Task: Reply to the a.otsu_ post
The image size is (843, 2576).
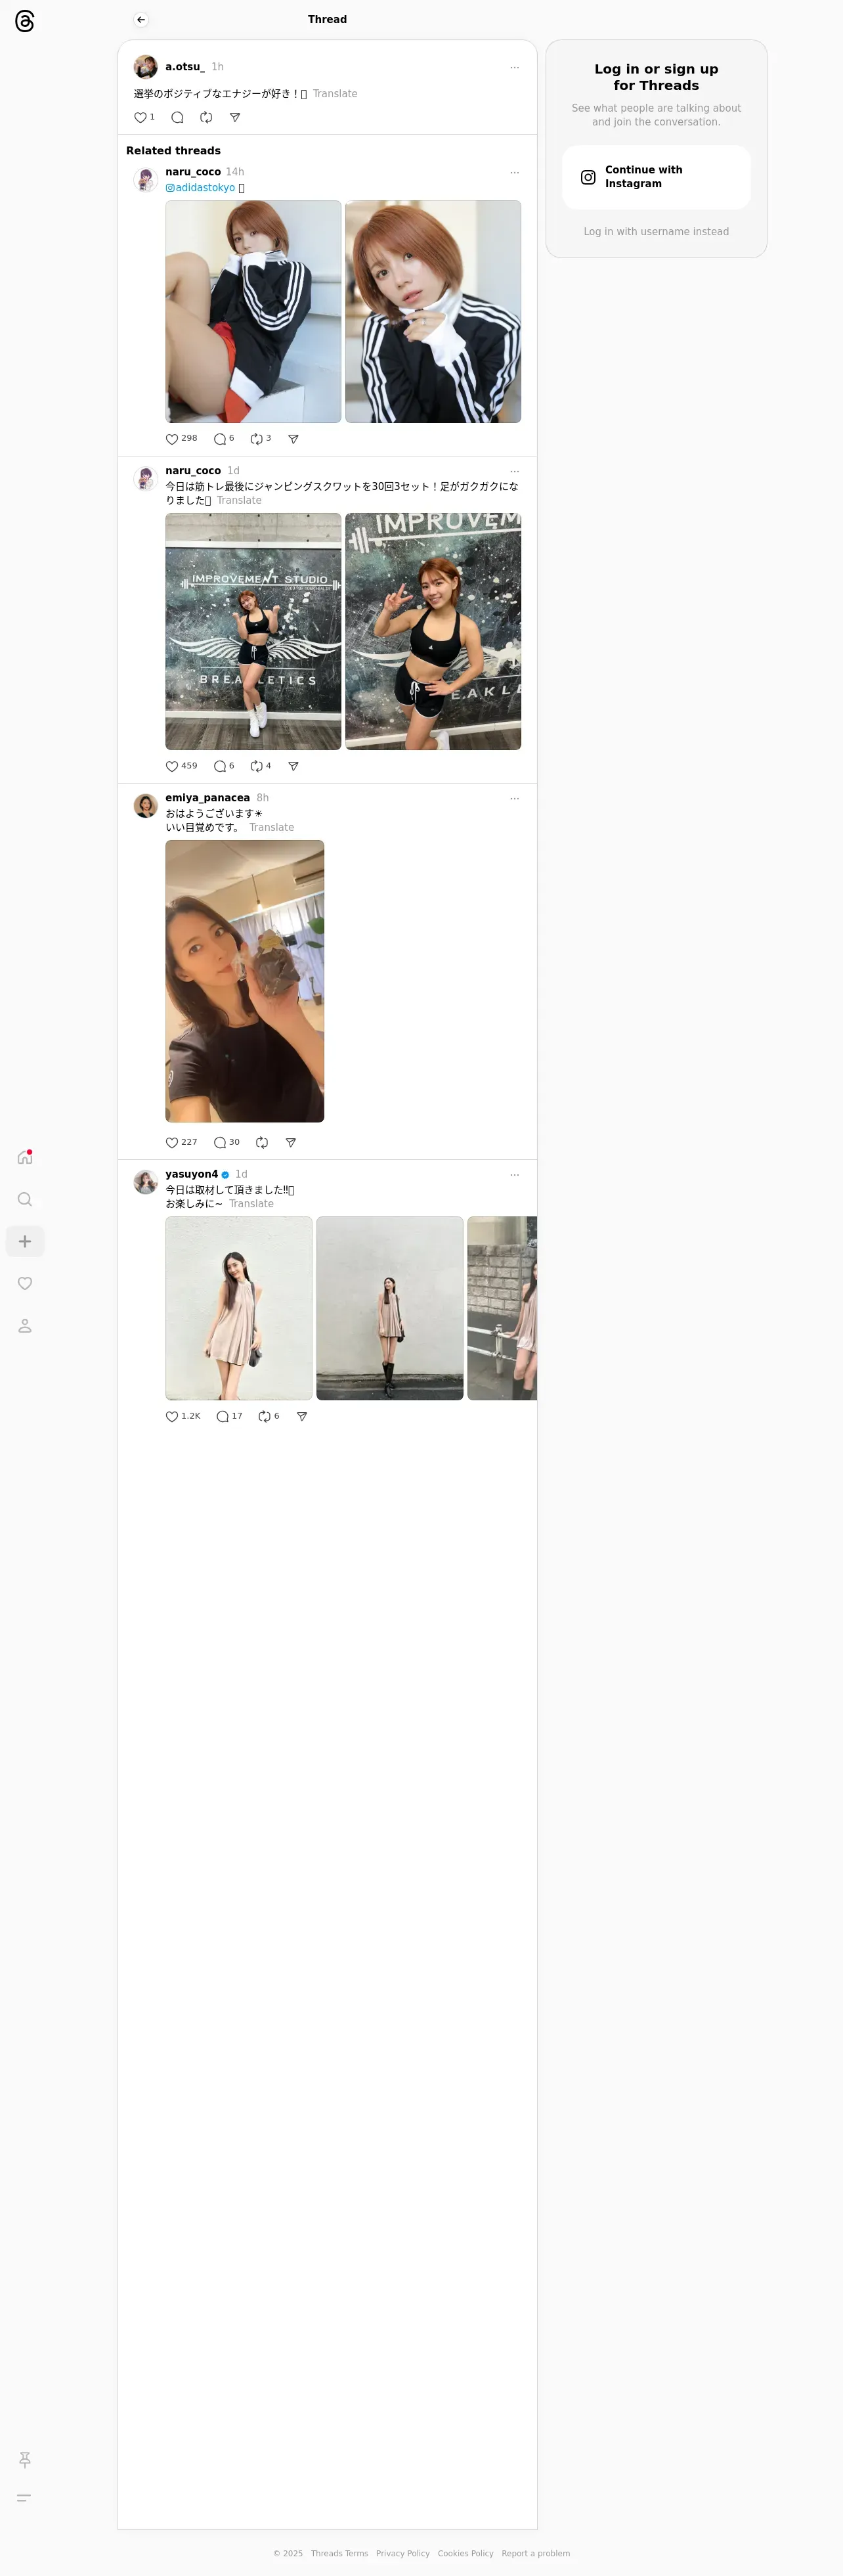Action: 177,118
